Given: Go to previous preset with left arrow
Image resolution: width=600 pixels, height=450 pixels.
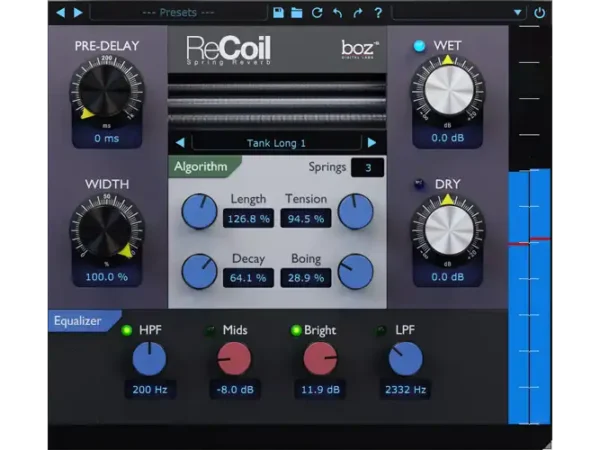Looking at the screenshot, I should pos(60,13).
